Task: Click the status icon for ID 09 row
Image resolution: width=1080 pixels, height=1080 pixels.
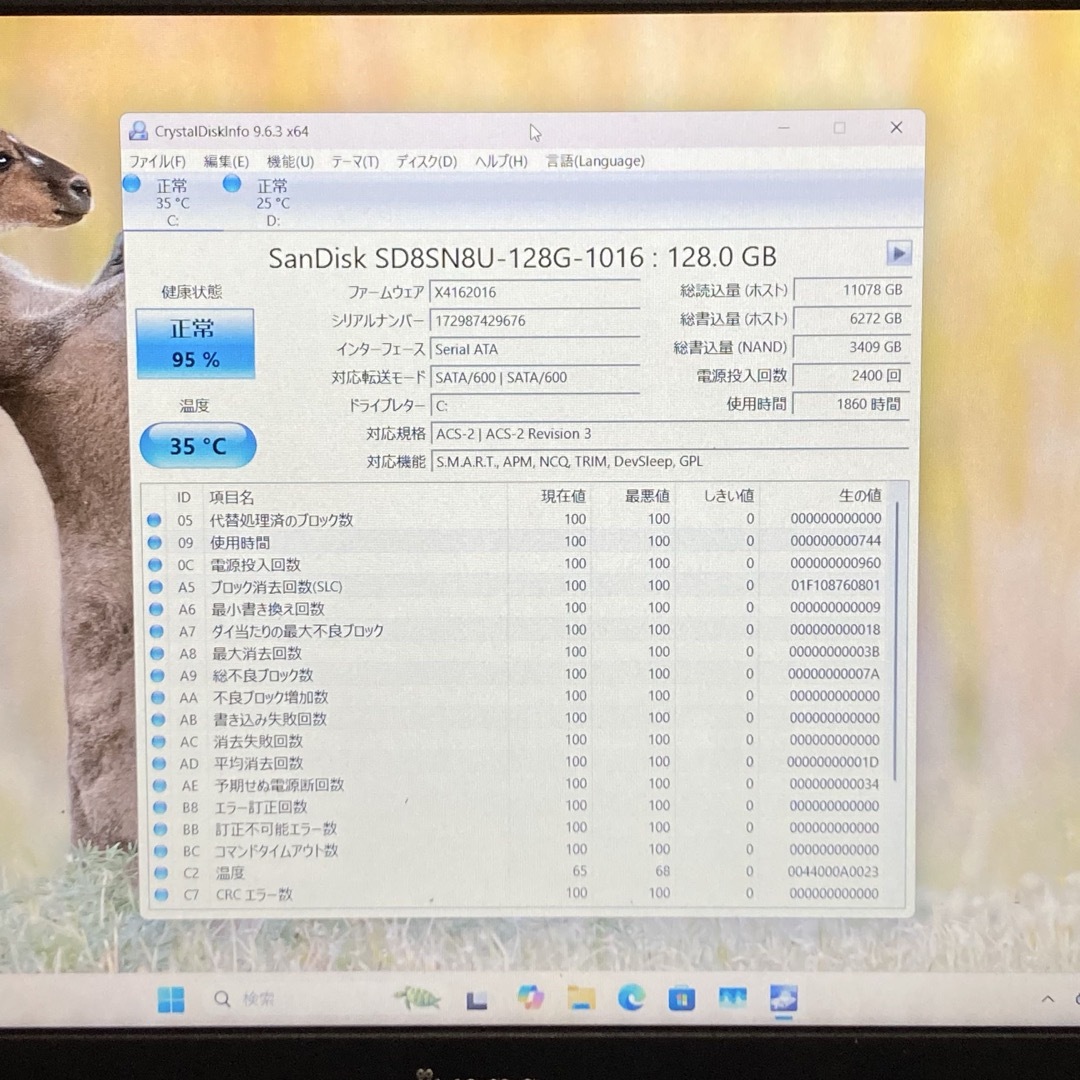Action: tap(155, 542)
